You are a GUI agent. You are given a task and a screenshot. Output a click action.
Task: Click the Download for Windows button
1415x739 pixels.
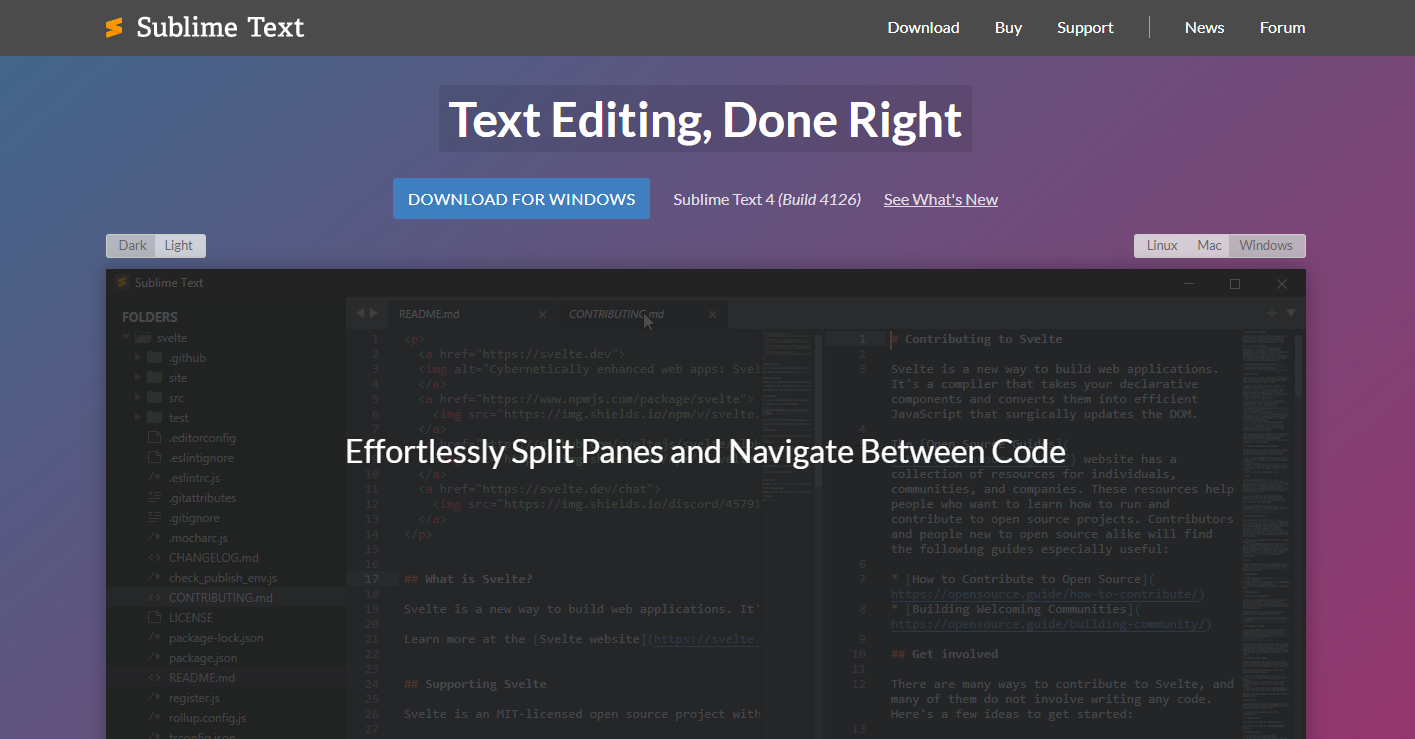pyautogui.click(x=521, y=199)
